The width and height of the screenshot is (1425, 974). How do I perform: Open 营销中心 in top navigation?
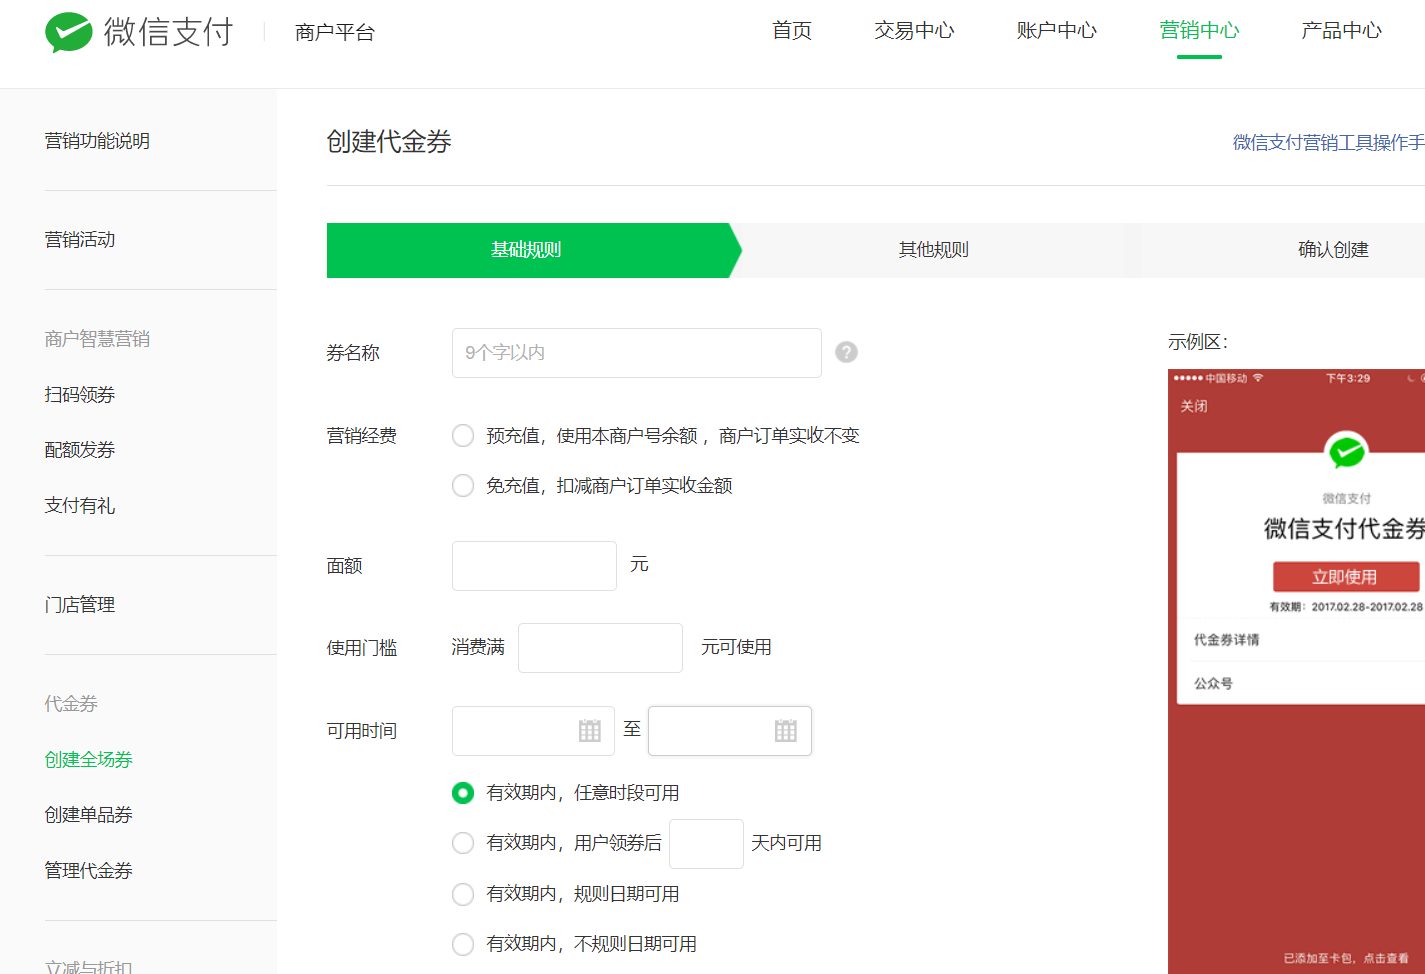1199,31
